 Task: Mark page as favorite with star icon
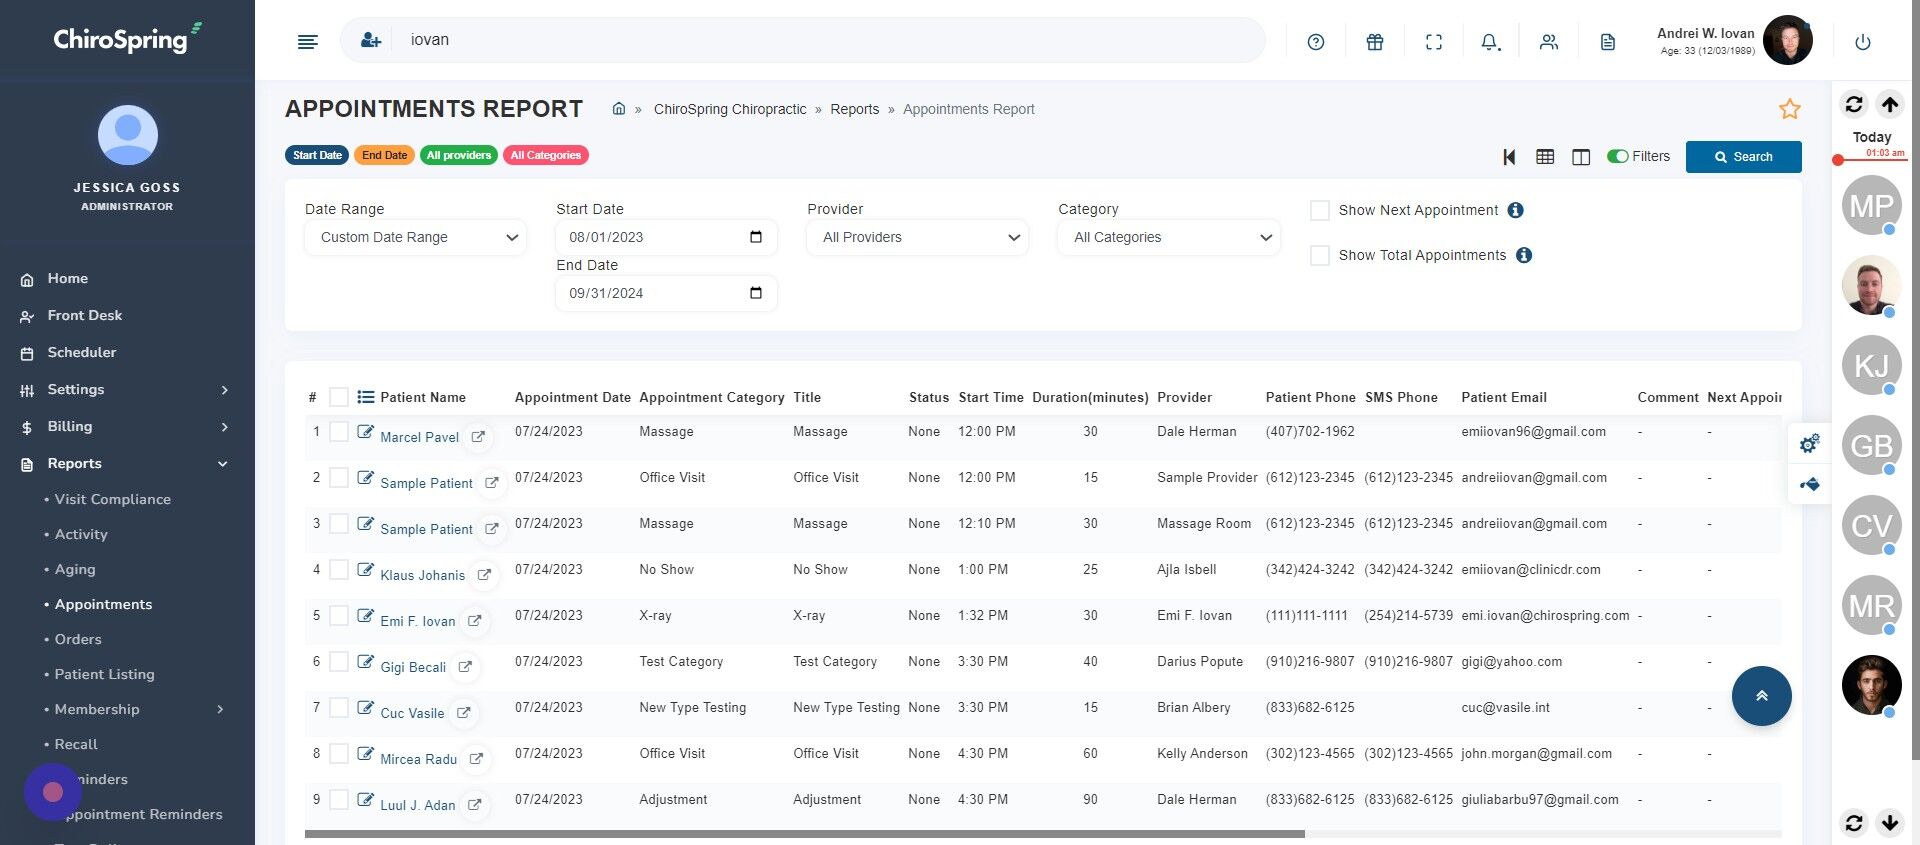click(1790, 109)
